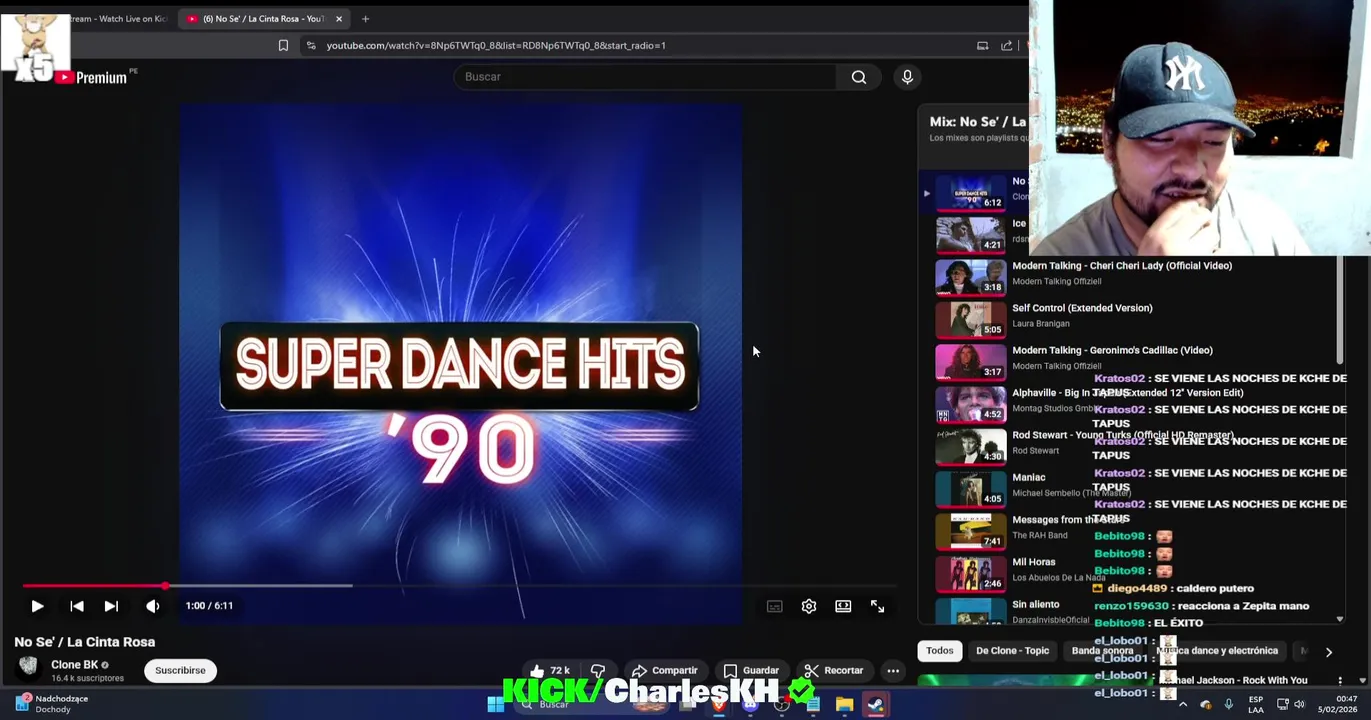This screenshot has height=720, width=1371.
Task: Start voice search with microphone
Action: (x=907, y=77)
